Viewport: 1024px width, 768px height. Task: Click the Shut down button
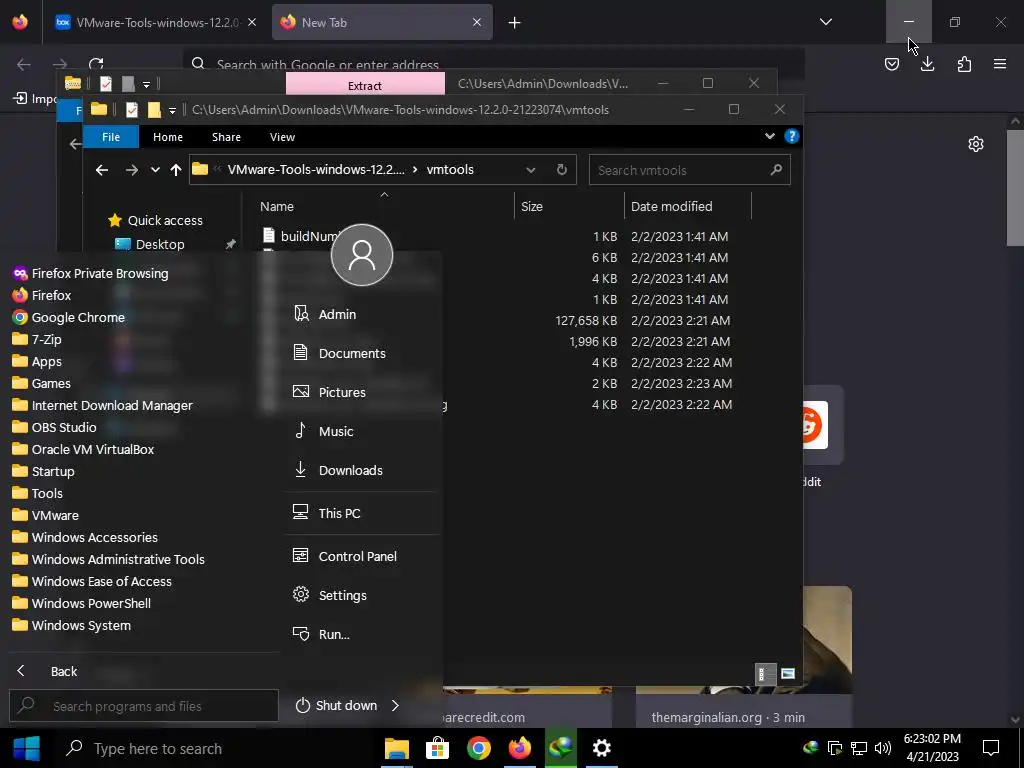click(337, 705)
